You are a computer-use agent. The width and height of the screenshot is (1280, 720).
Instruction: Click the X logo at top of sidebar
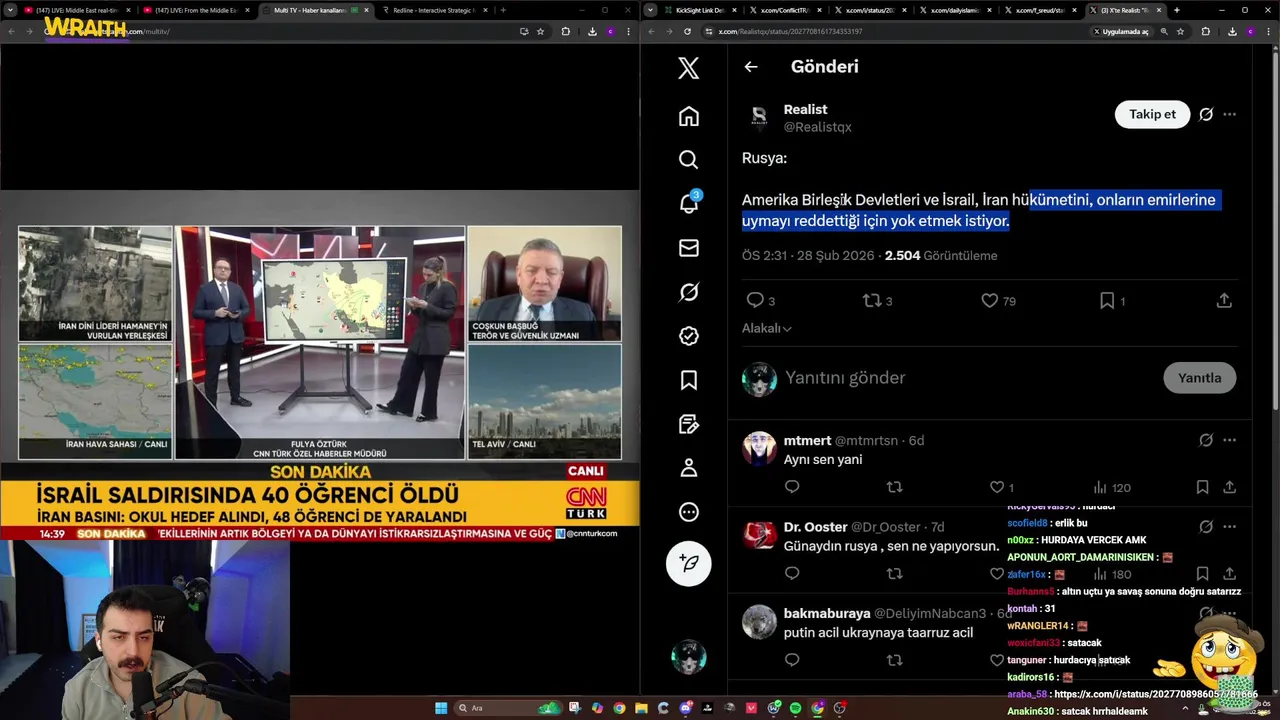689,68
